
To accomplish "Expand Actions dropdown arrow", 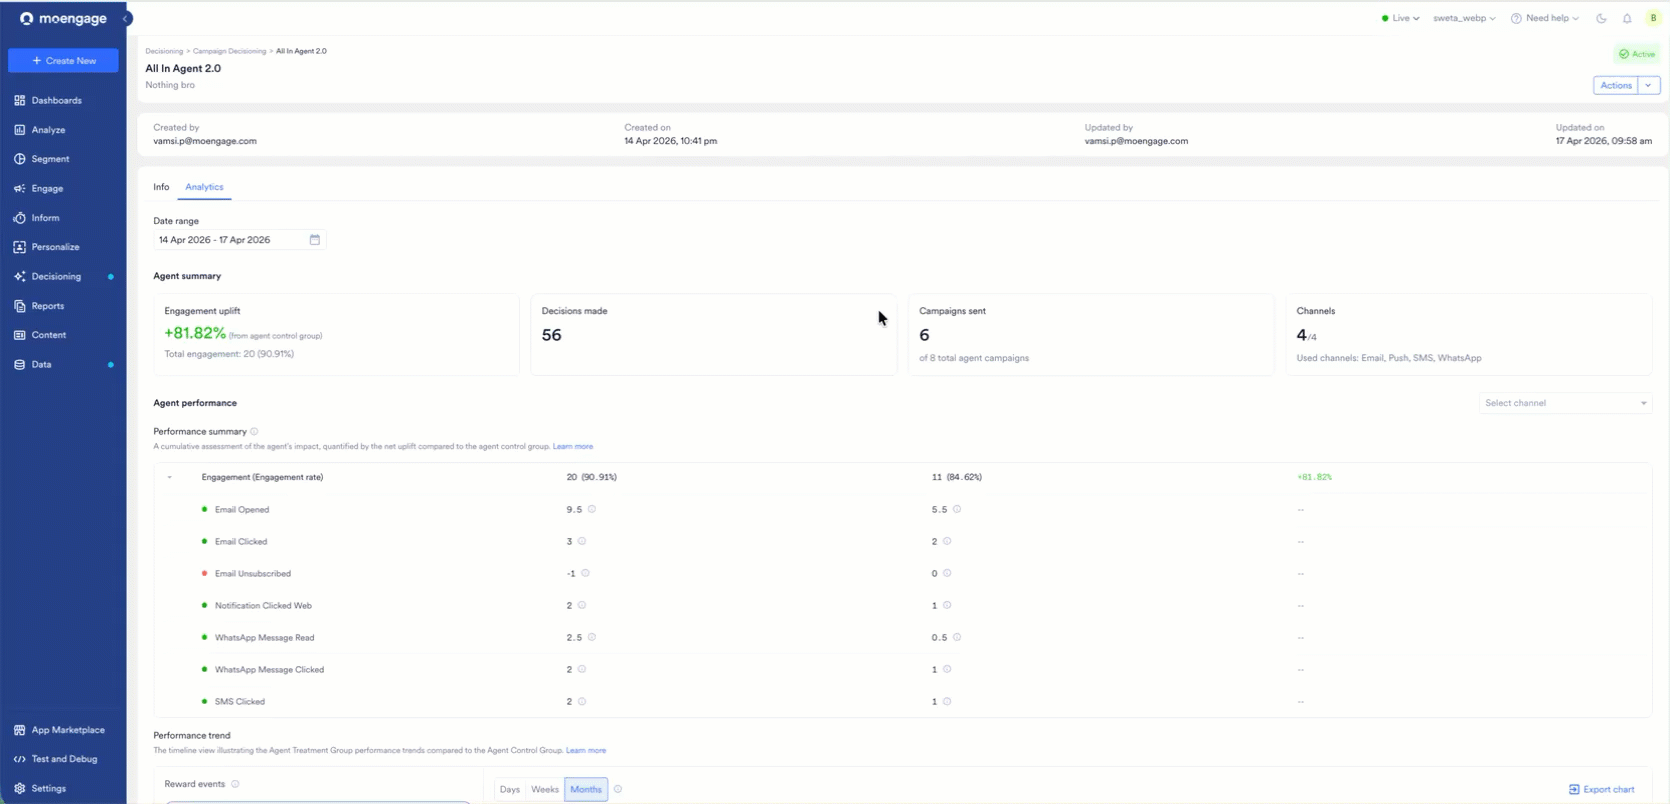I will click(x=1648, y=85).
